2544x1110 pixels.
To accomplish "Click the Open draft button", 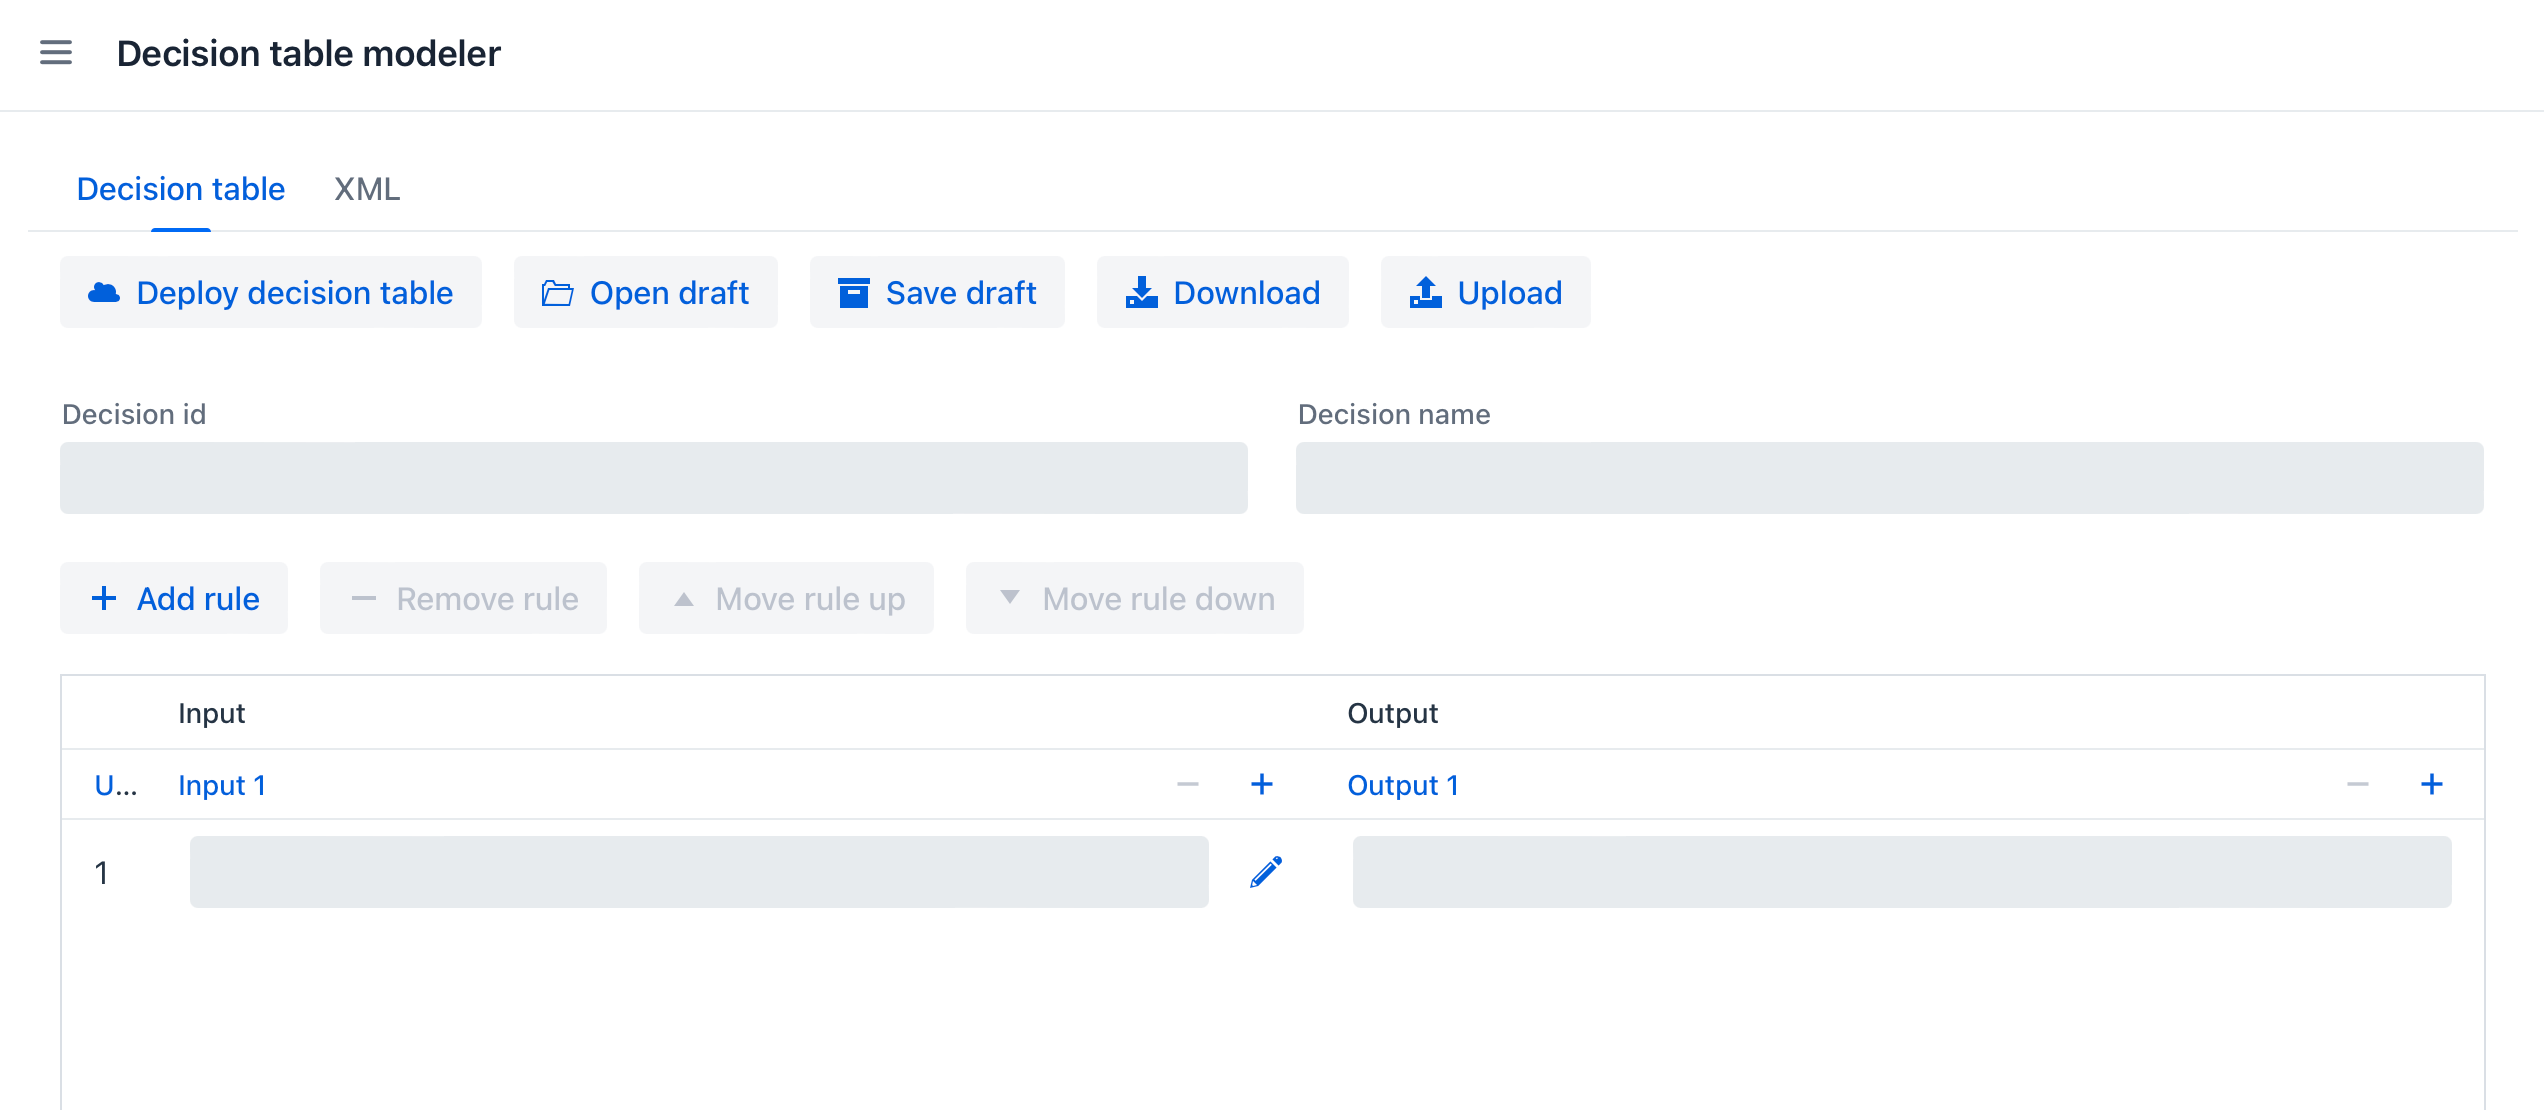I will (645, 293).
